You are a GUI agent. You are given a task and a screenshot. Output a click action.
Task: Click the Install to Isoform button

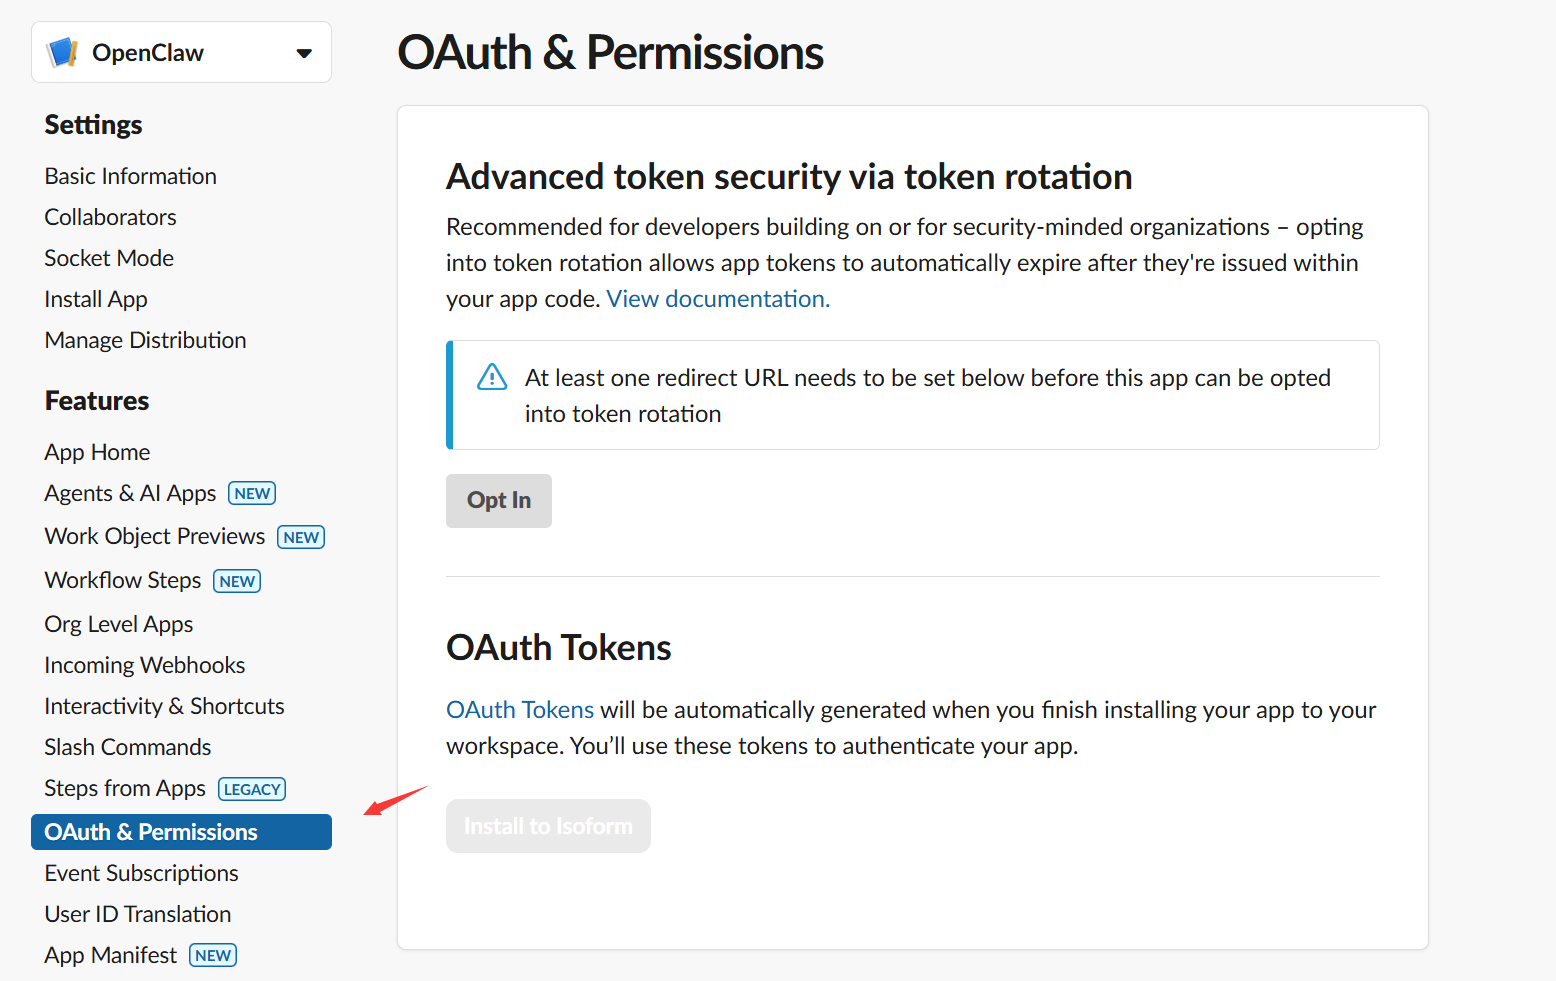pos(548,826)
